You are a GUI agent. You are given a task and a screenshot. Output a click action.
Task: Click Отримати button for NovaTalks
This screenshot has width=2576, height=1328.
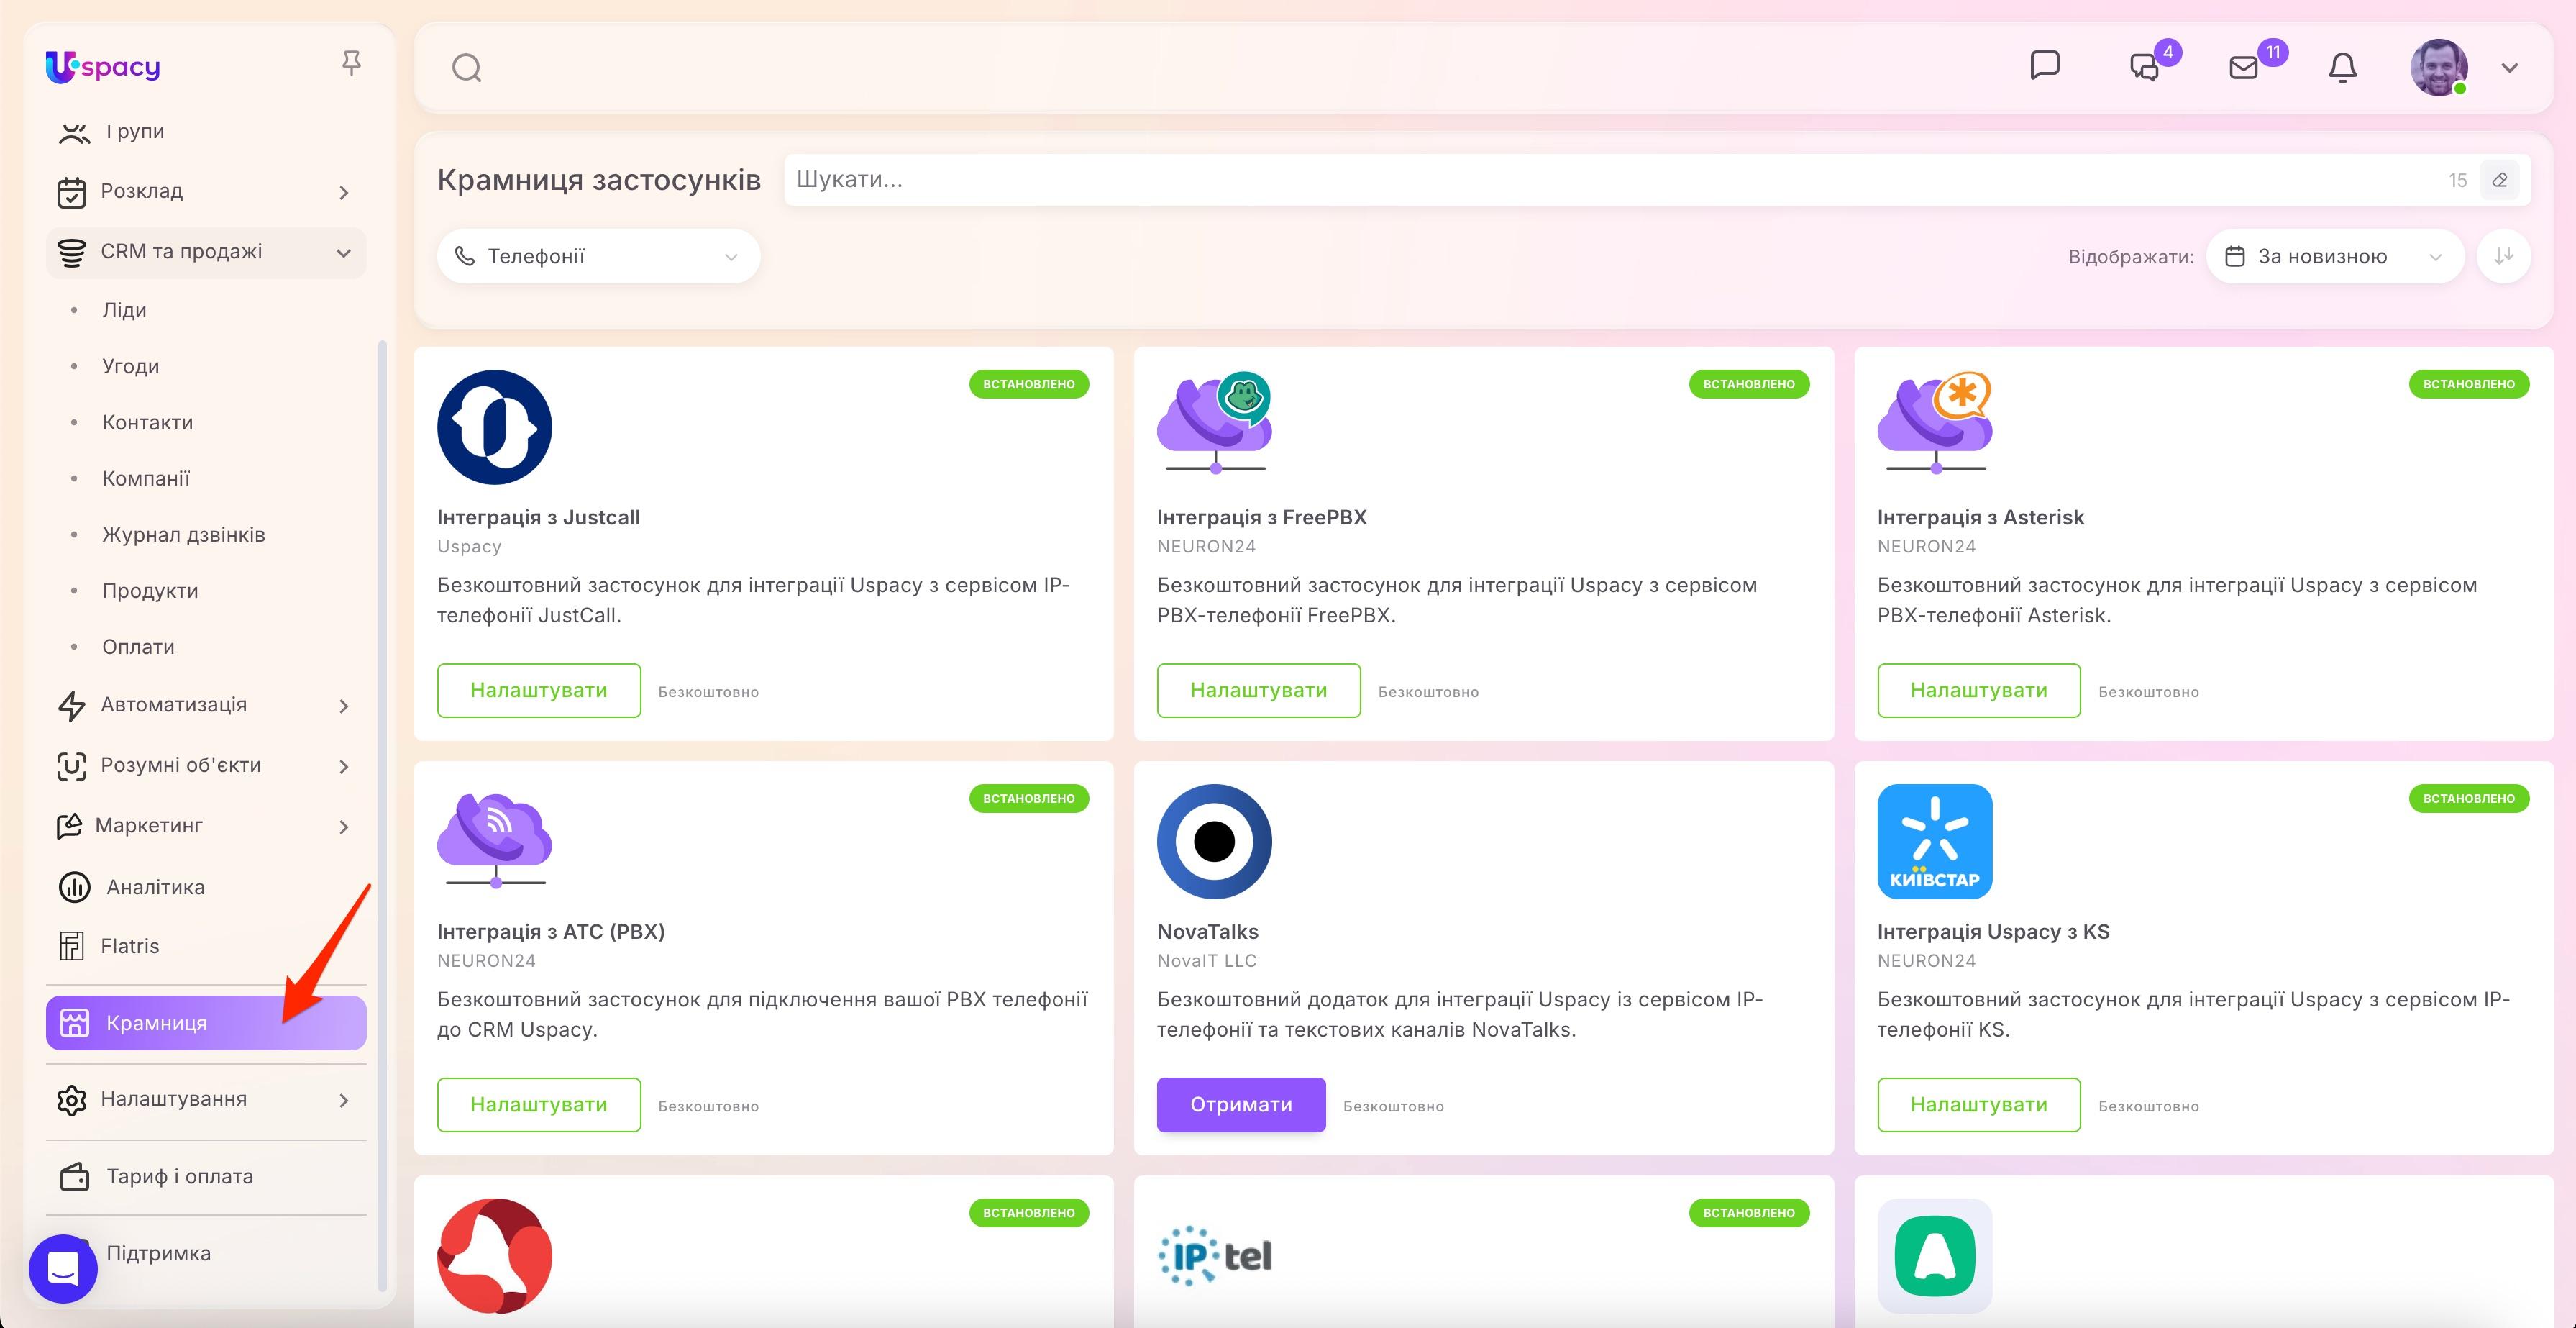click(x=1241, y=1104)
